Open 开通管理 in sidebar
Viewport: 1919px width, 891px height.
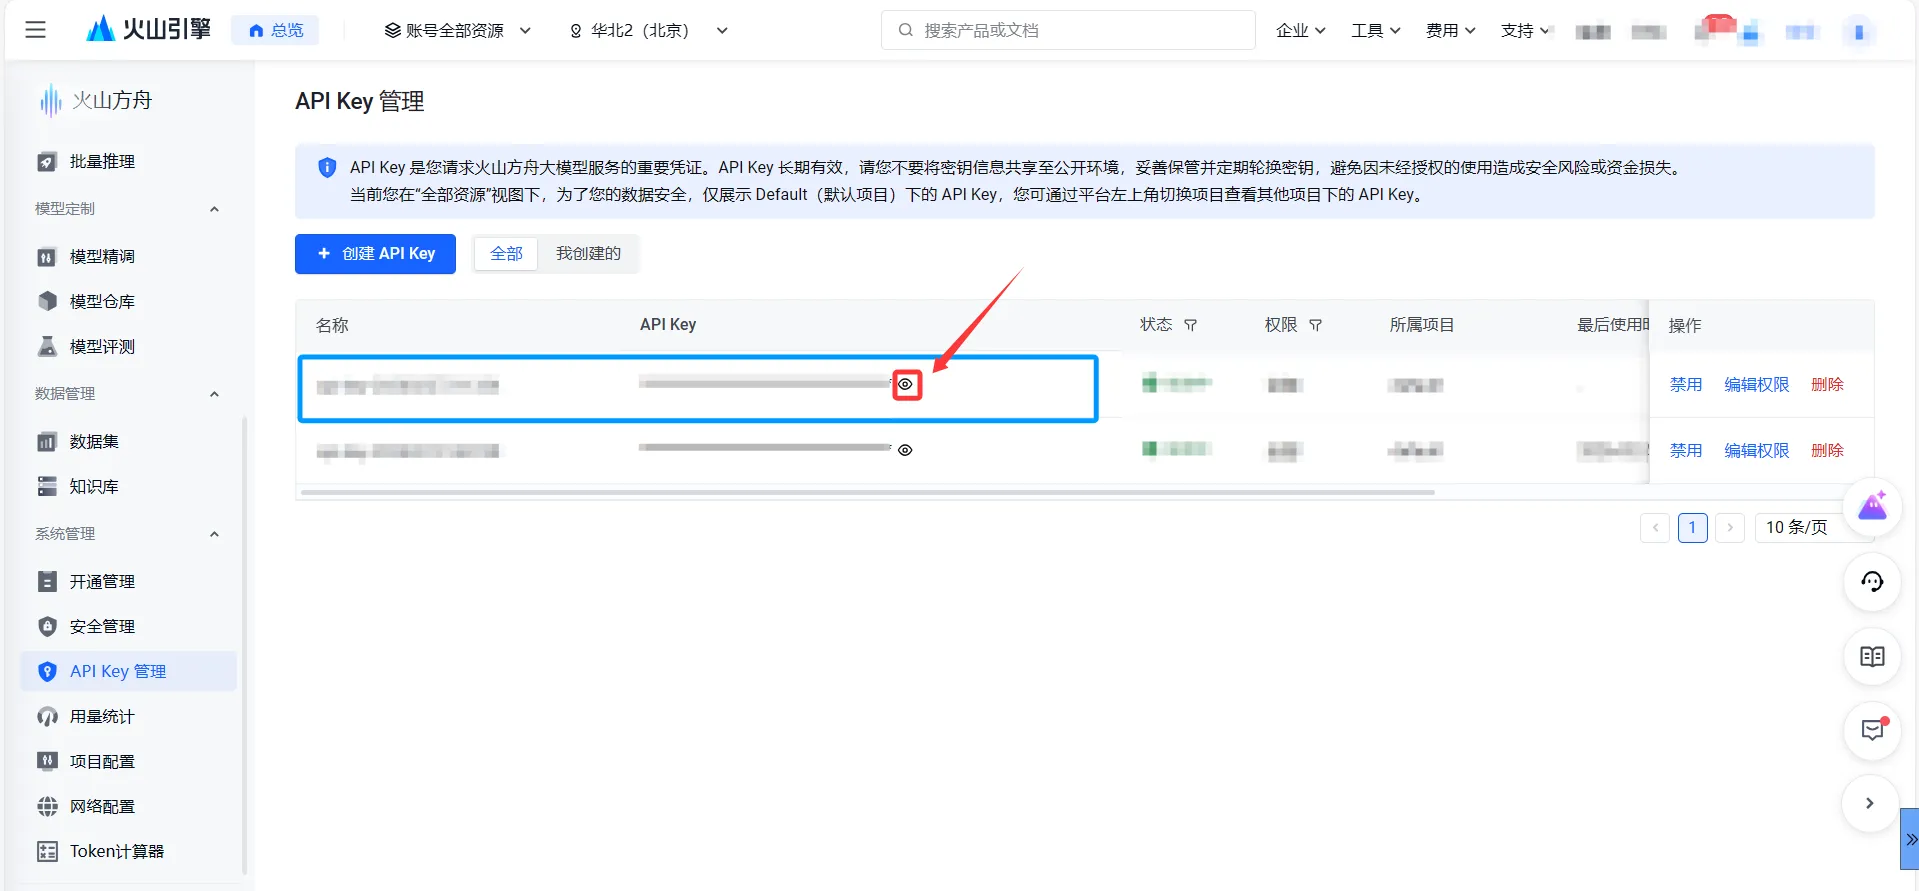tap(128, 581)
